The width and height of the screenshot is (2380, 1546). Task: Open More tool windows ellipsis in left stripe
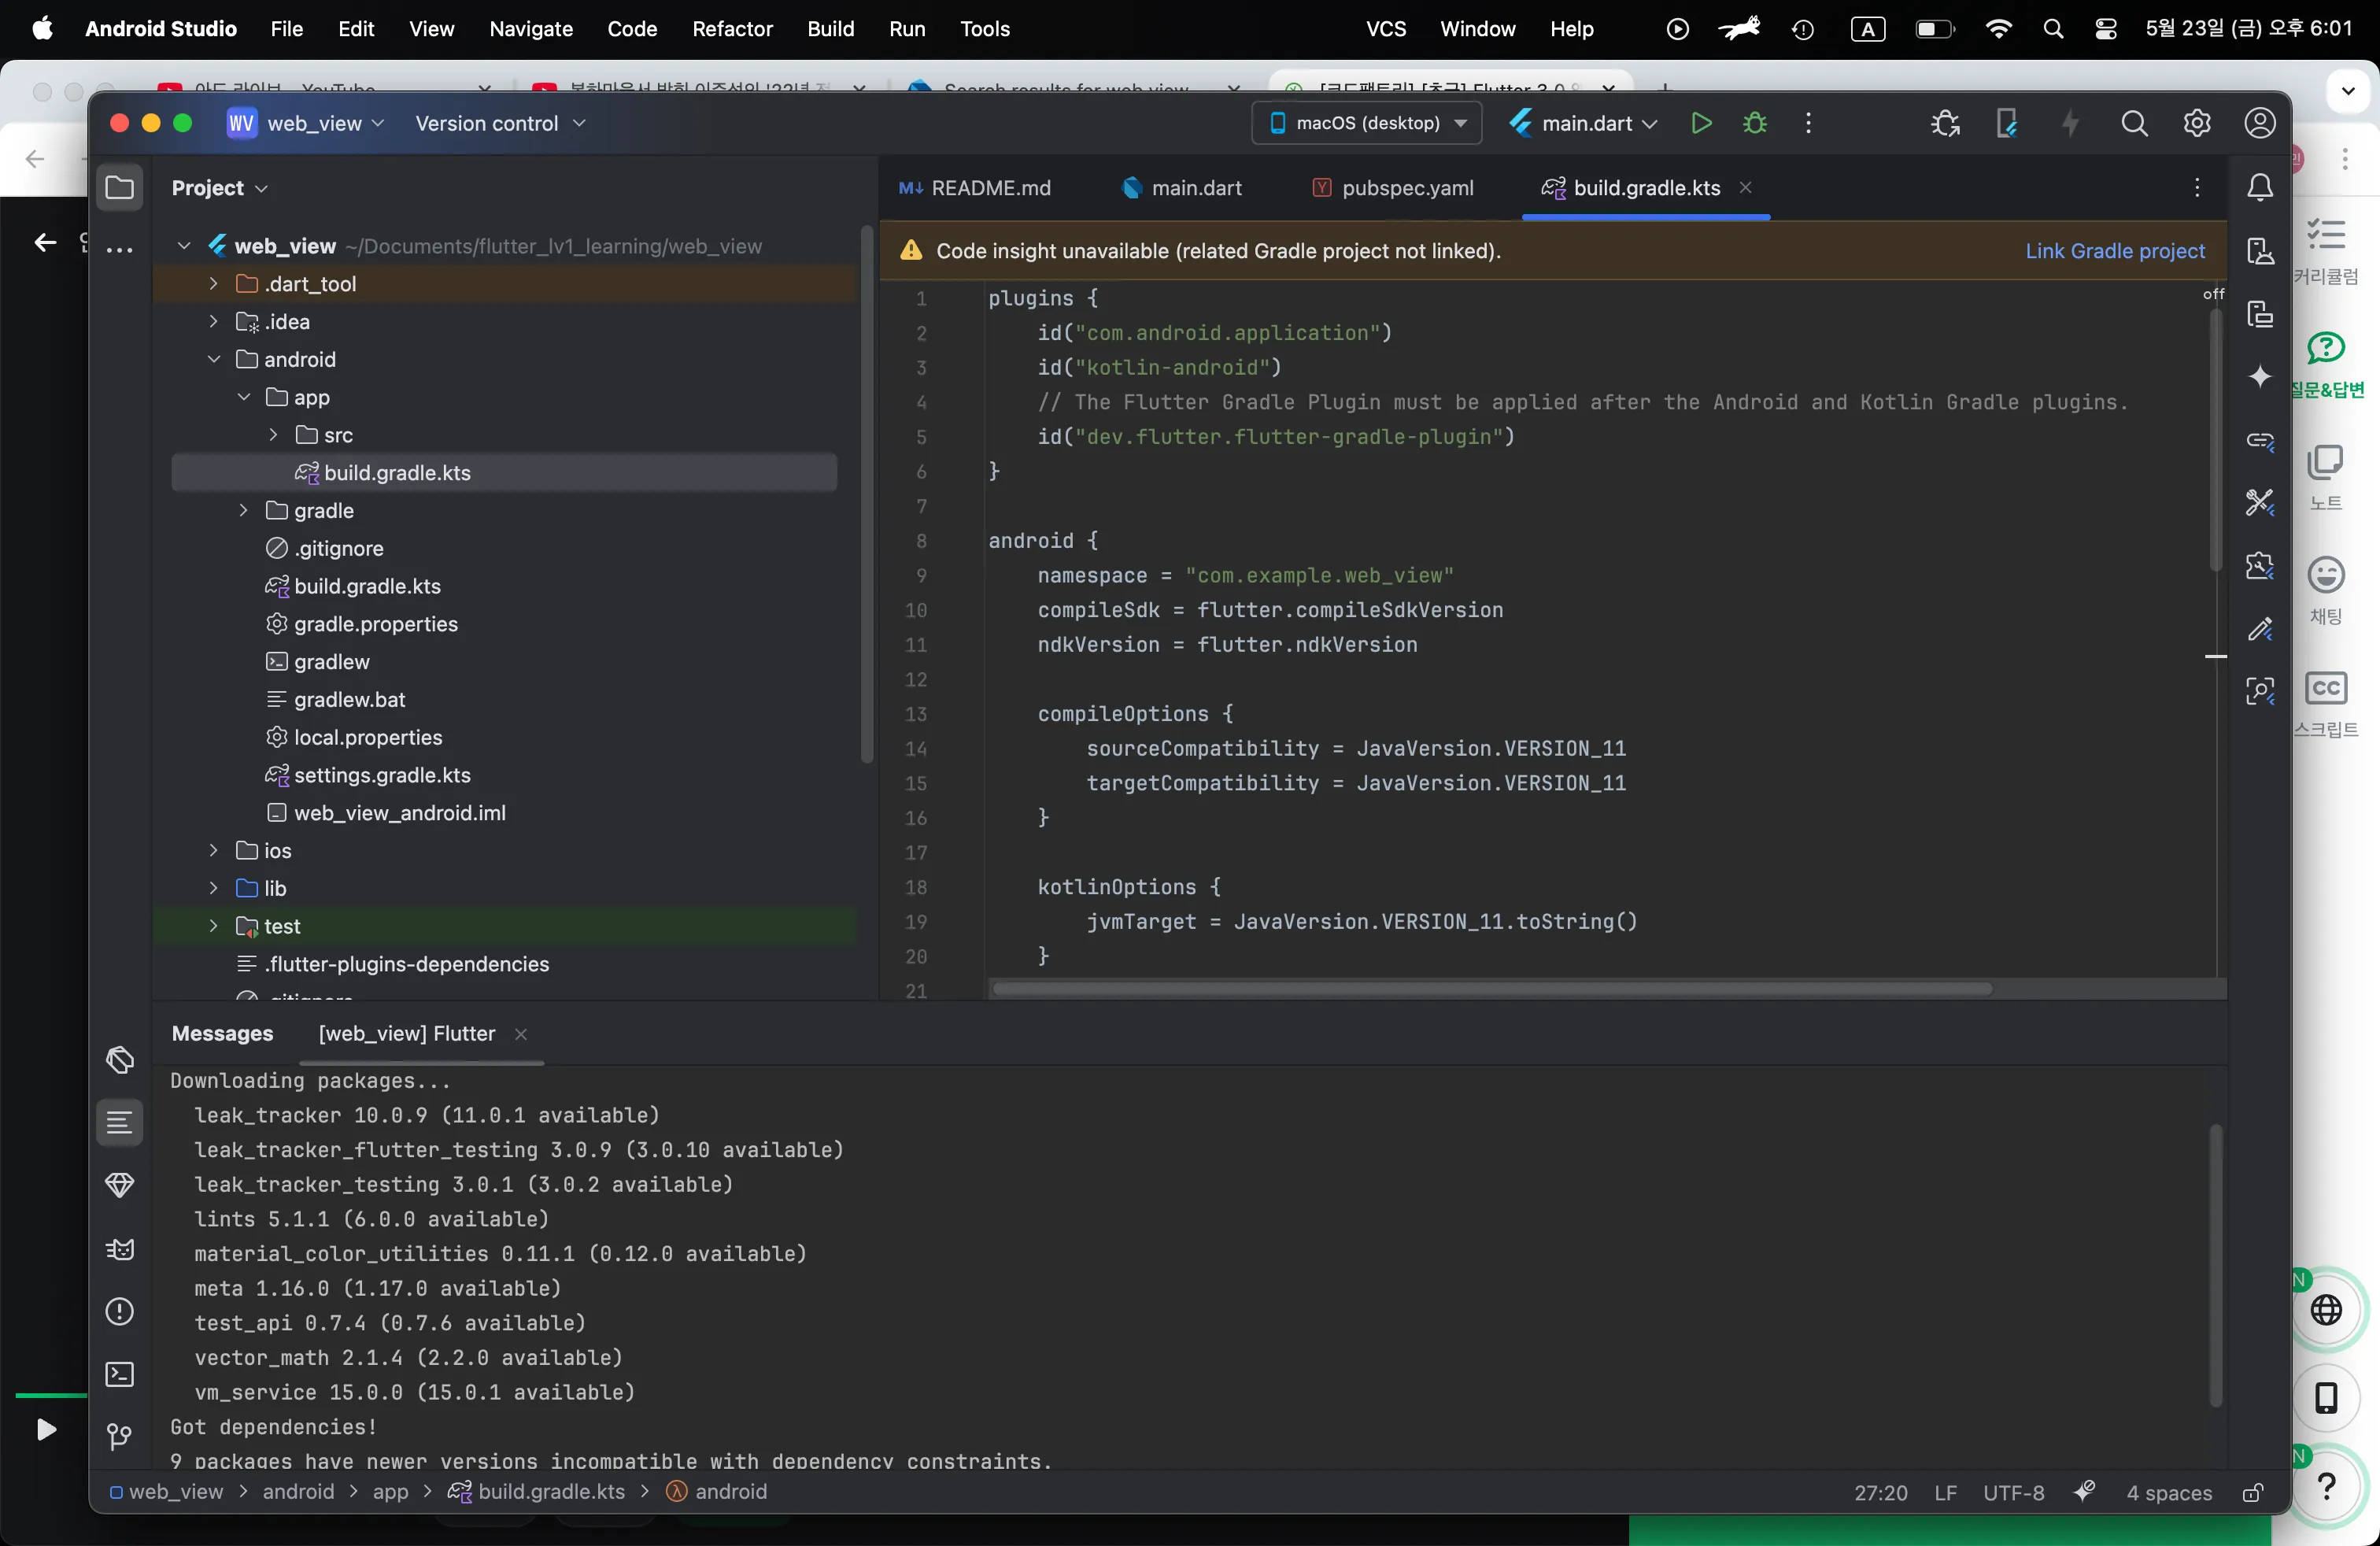pos(120,250)
